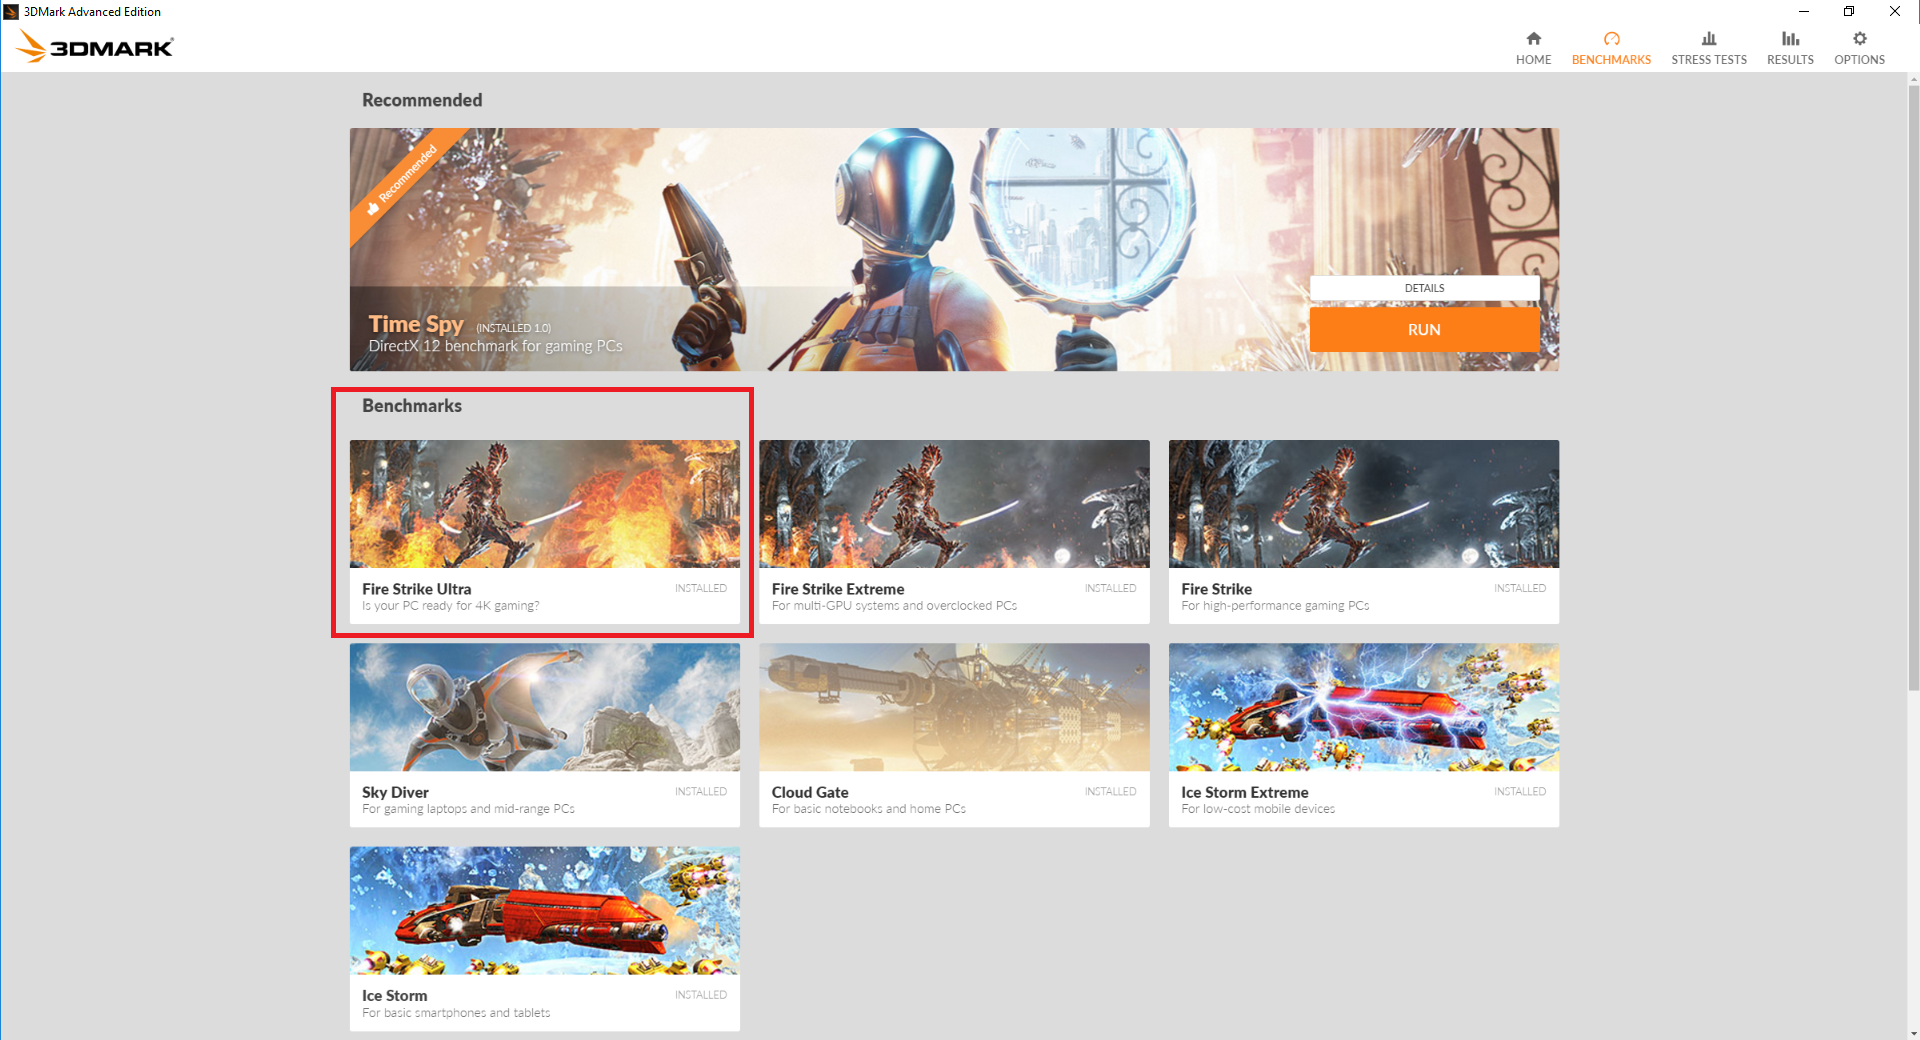The height and width of the screenshot is (1040, 1920).
Task: Click the scrollbar up arrow
Action: click(x=1913, y=79)
